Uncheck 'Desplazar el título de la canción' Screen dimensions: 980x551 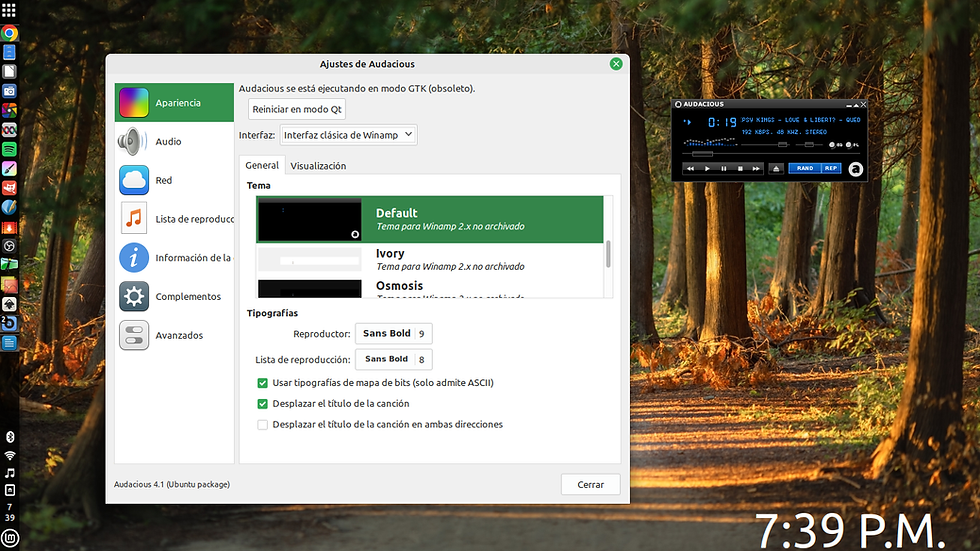(262, 404)
